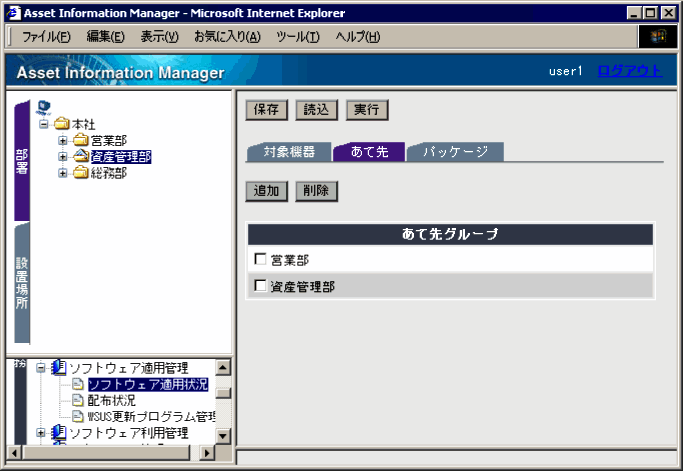The width and height of the screenshot is (683, 471).
Task: Select the あて先 tab
Action: click(369, 152)
